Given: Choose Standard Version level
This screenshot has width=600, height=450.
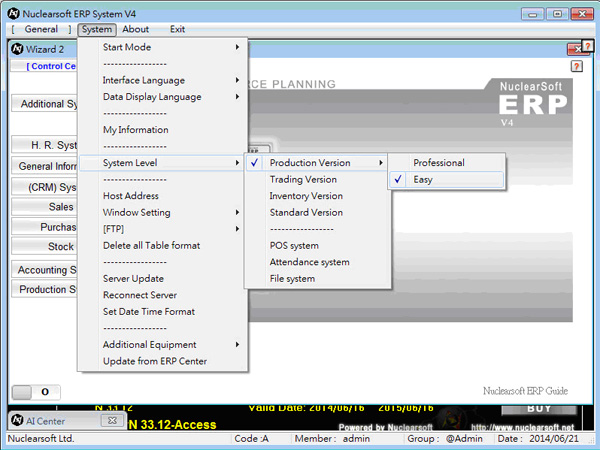Looking at the screenshot, I should [x=316, y=212].
